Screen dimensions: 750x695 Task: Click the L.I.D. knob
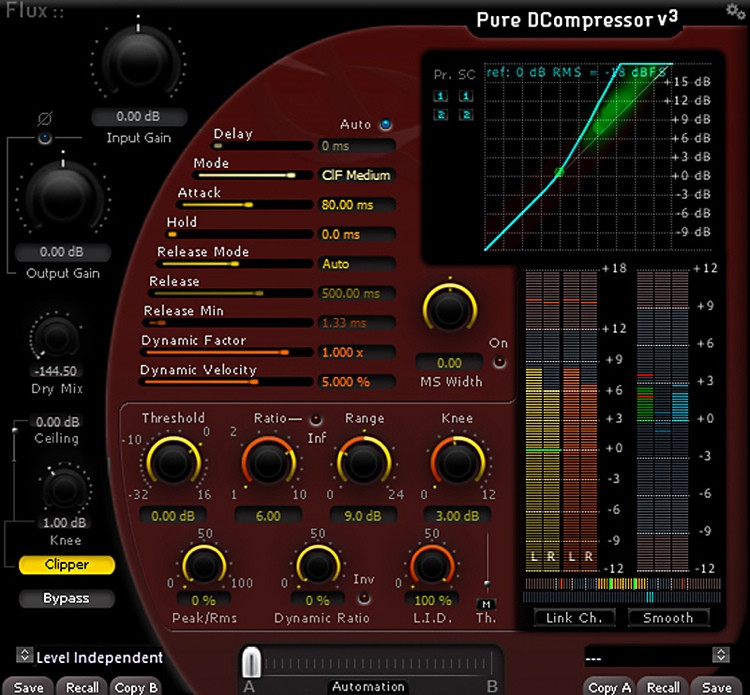coord(432,566)
